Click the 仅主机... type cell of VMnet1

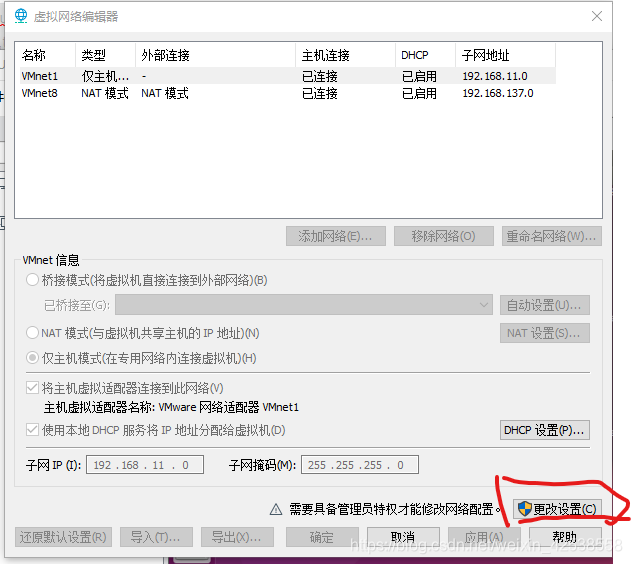(x=105, y=76)
